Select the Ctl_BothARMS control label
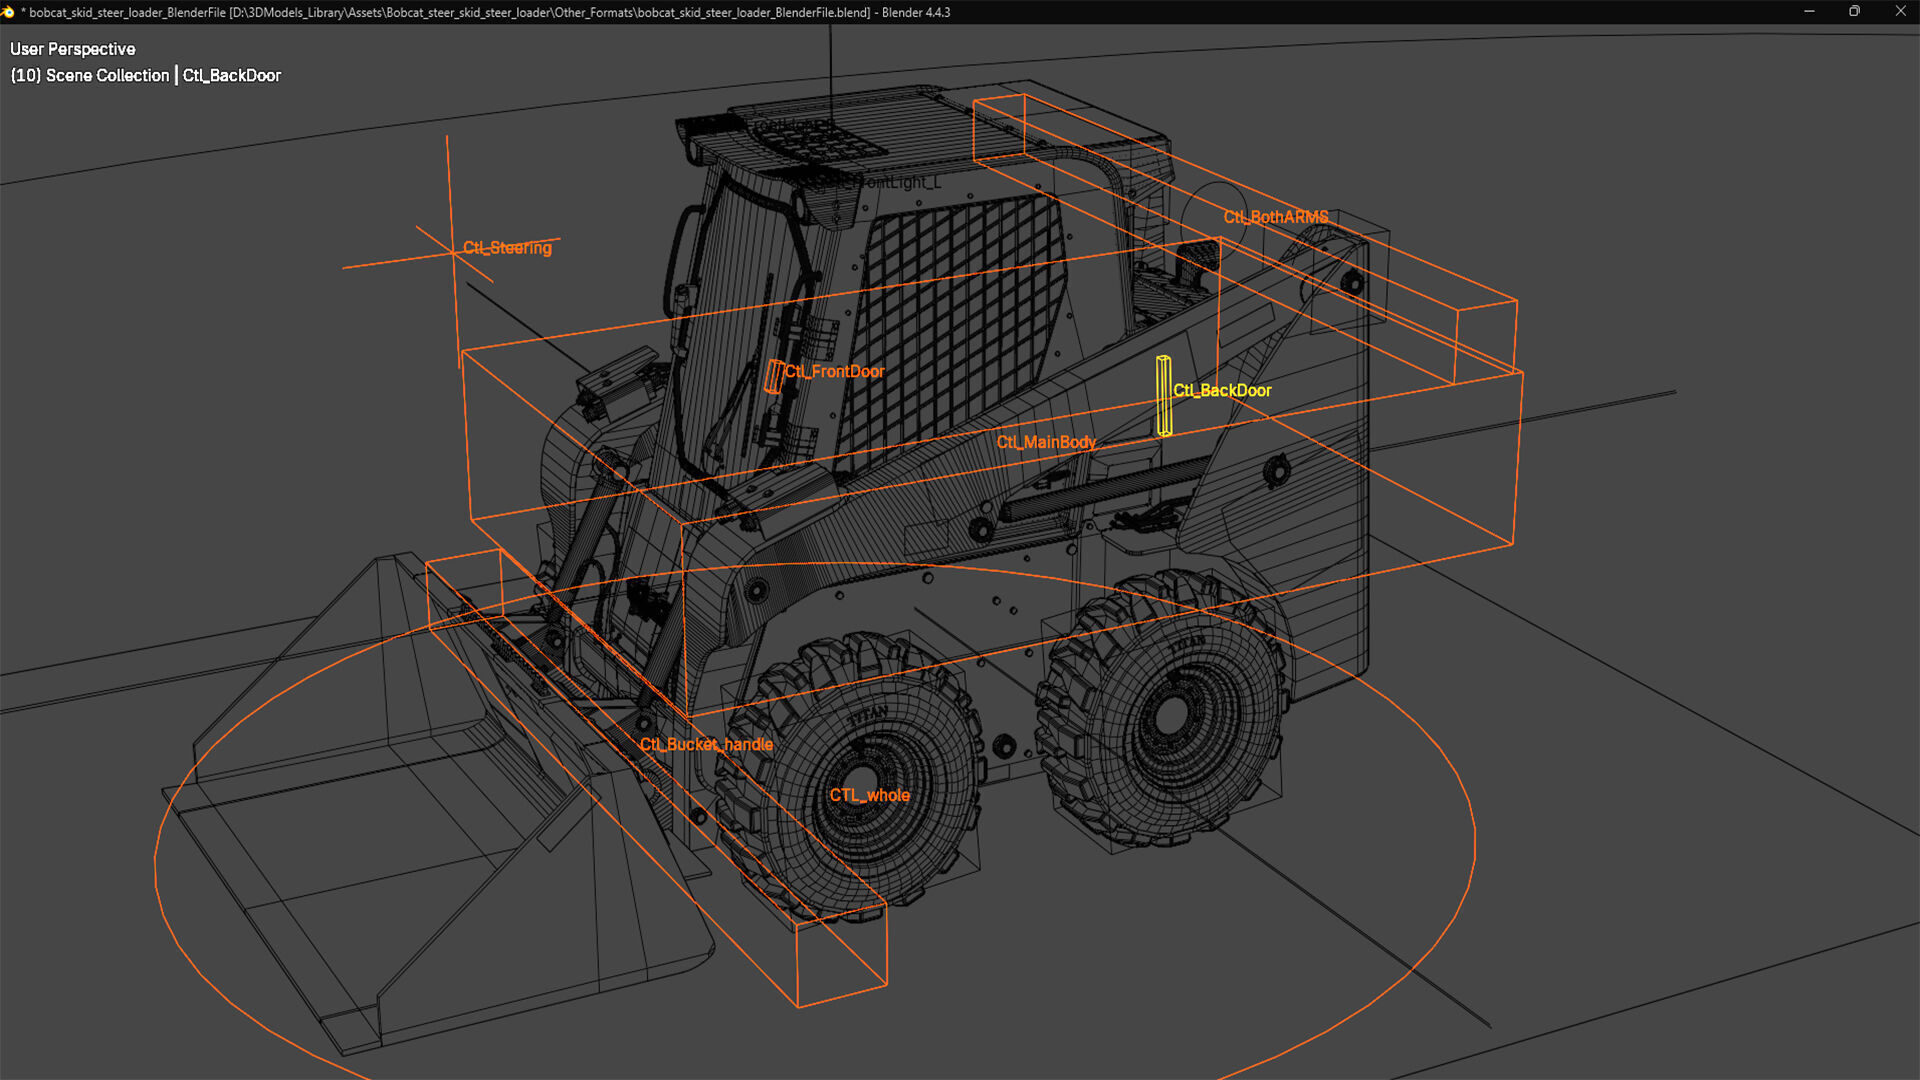The image size is (1920, 1080). (1276, 217)
